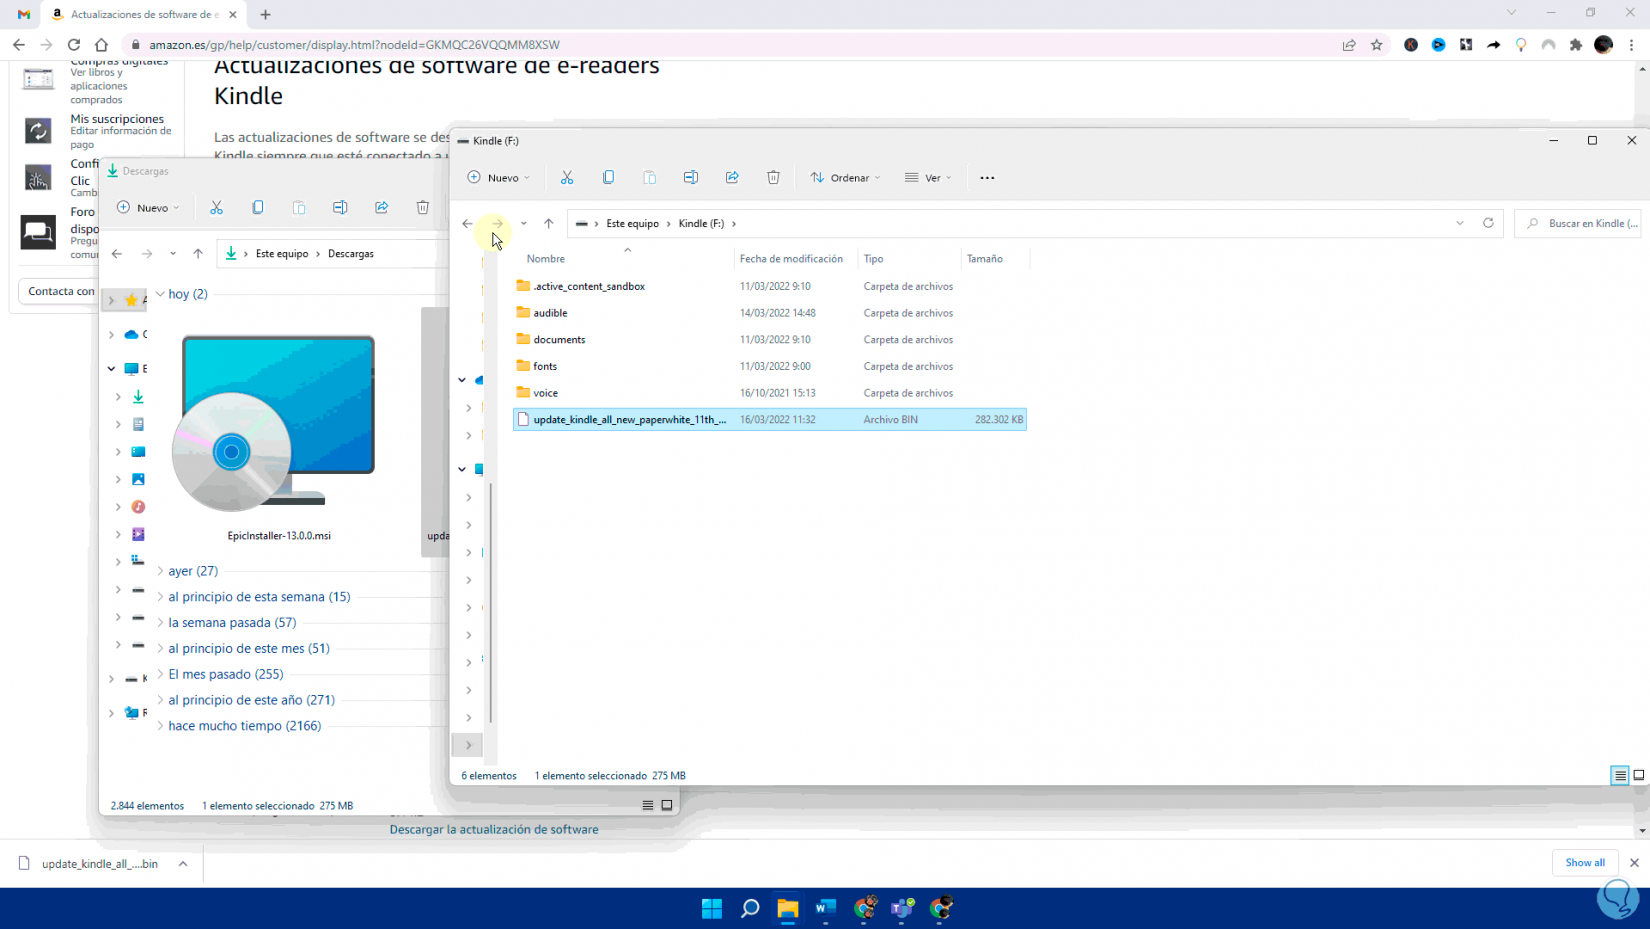Go up one folder level in Kindle window
1650x929 pixels.
tap(549, 223)
